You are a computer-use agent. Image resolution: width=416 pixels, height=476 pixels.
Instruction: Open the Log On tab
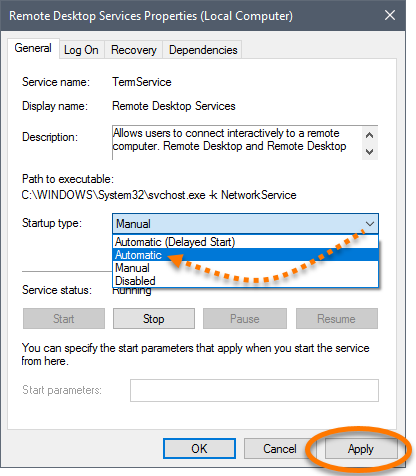tap(81, 50)
